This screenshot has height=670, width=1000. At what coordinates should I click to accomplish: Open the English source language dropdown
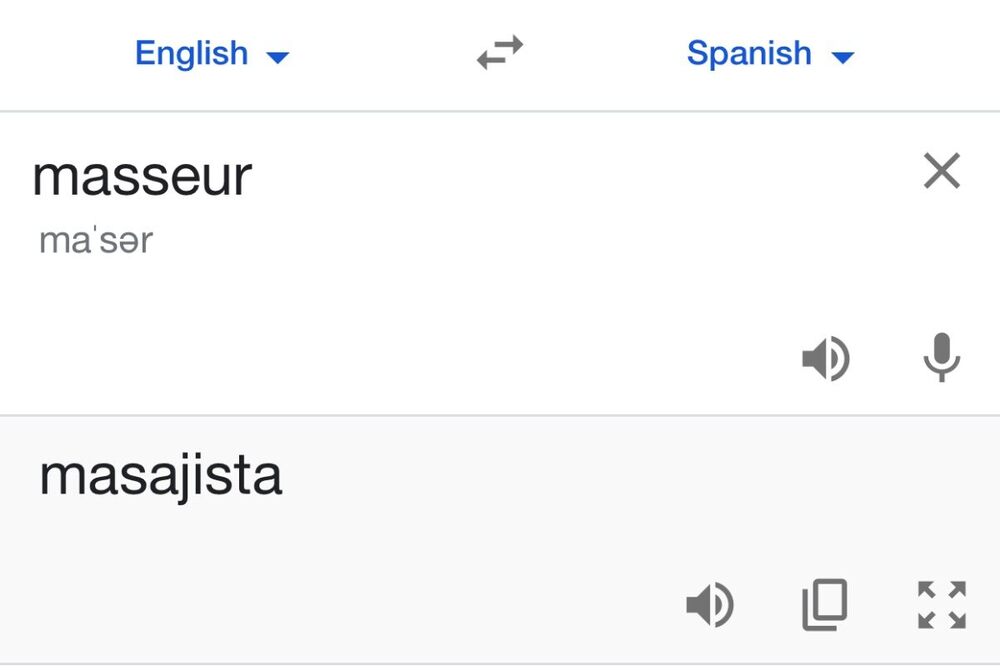(211, 53)
